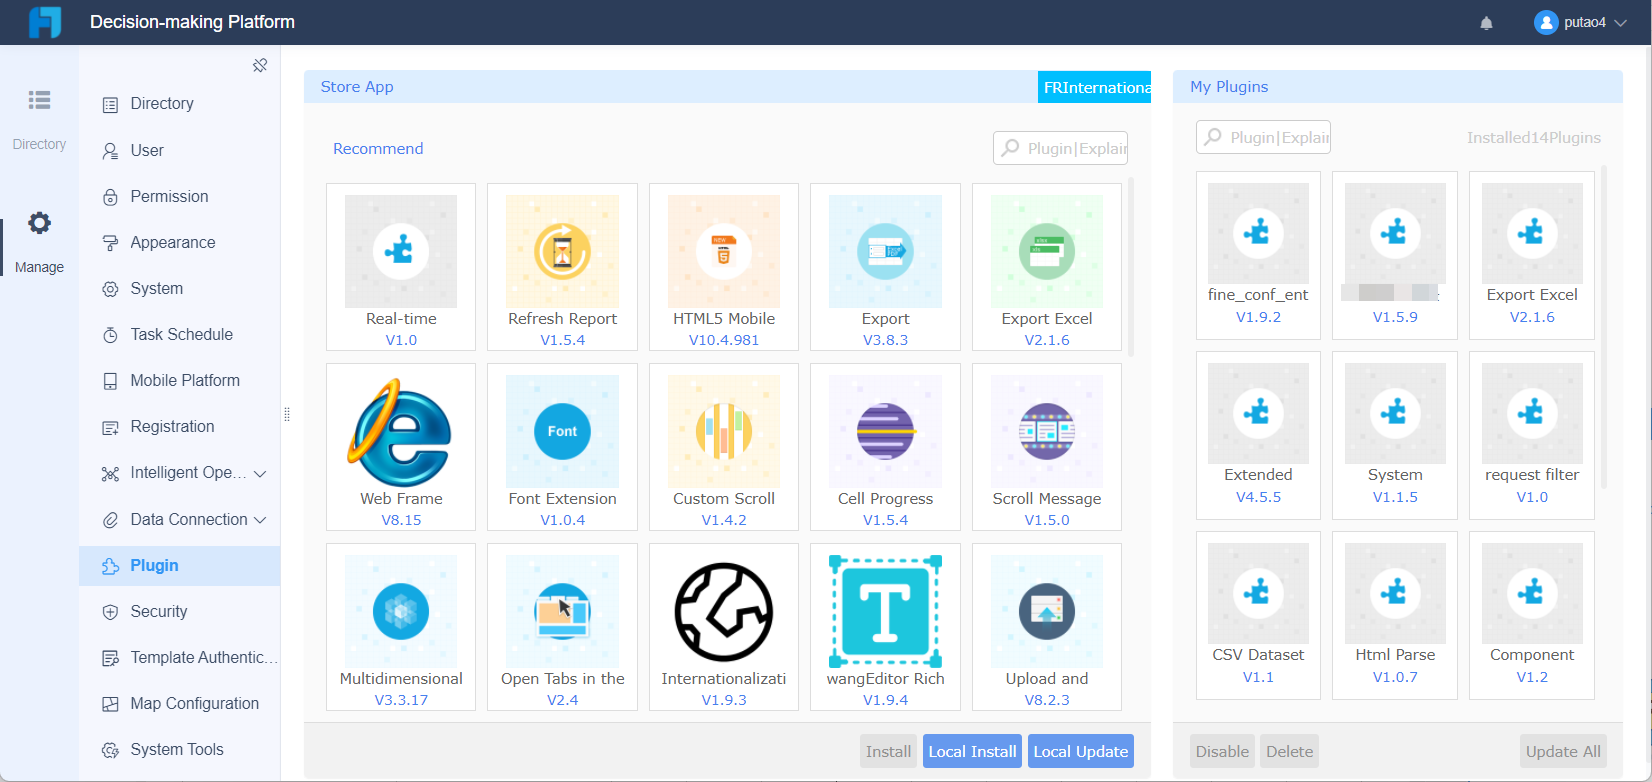The image size is (1652, 782).
Task: Open the Task Schedule menu item
Action: point(179,334)
